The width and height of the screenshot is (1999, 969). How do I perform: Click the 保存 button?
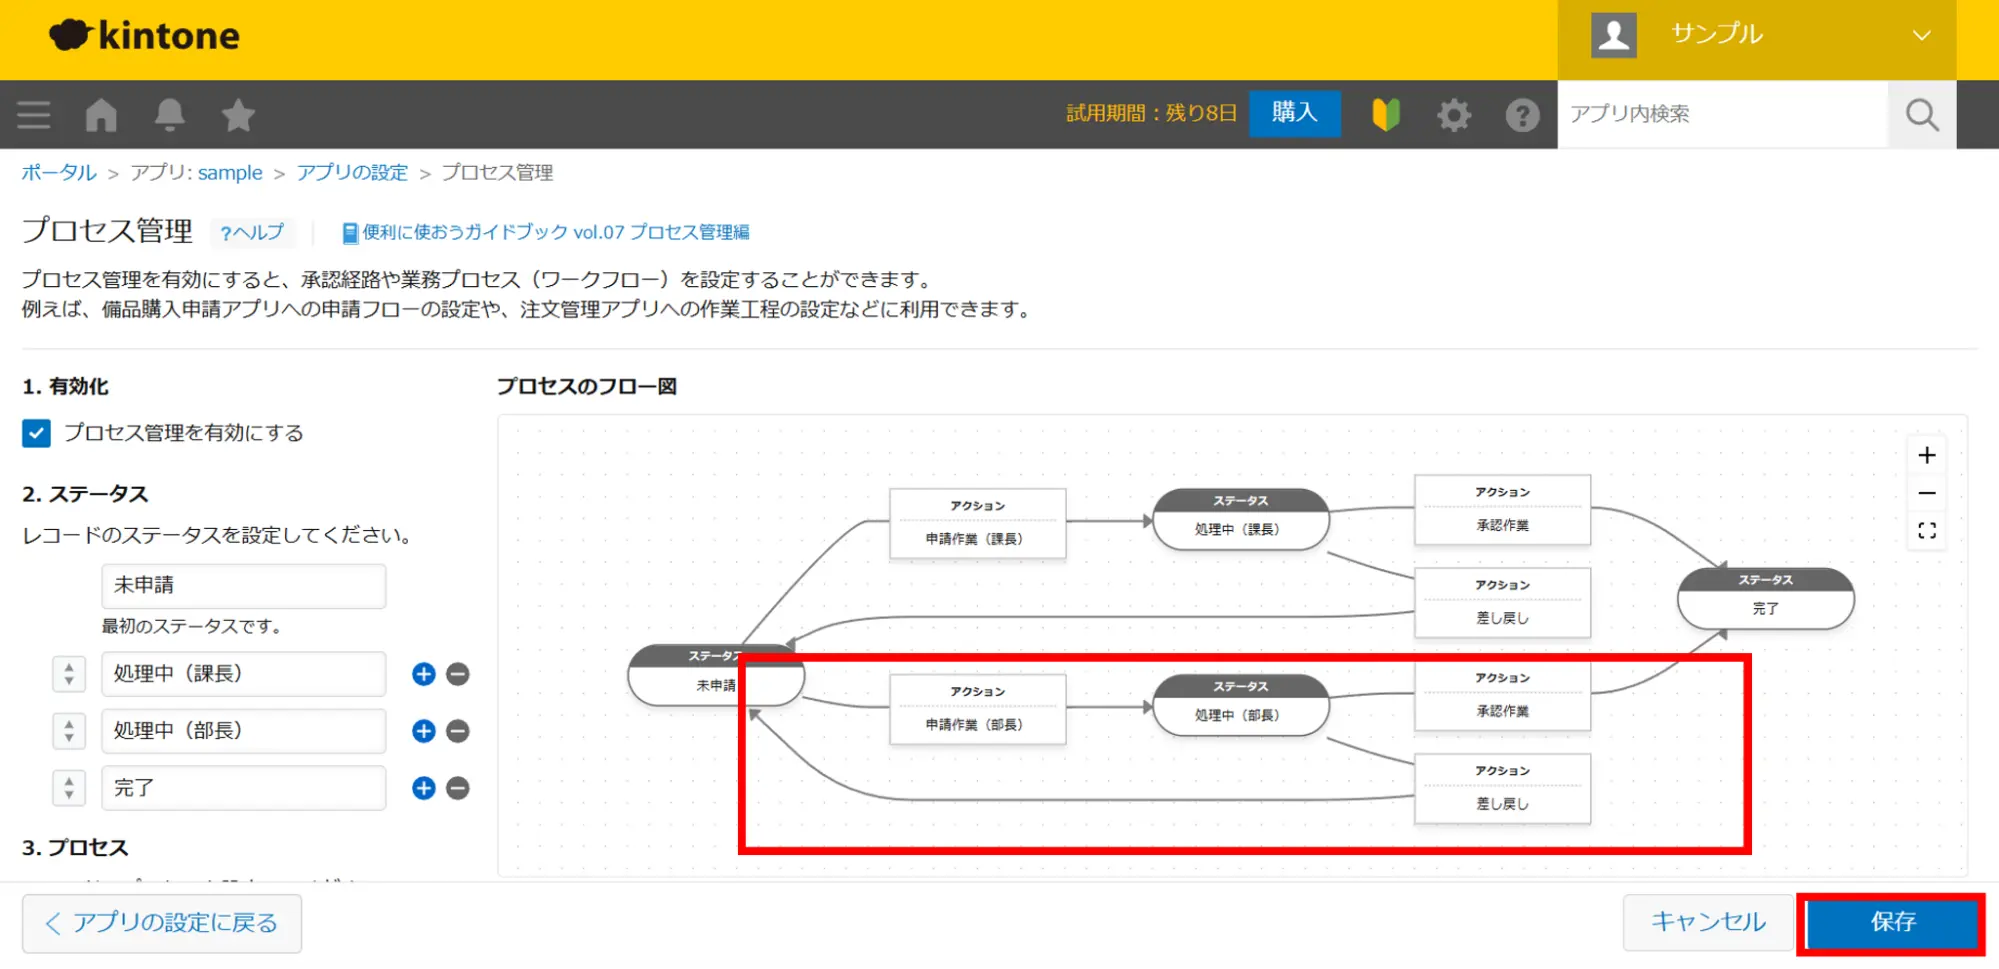[x=1892, y=922]
